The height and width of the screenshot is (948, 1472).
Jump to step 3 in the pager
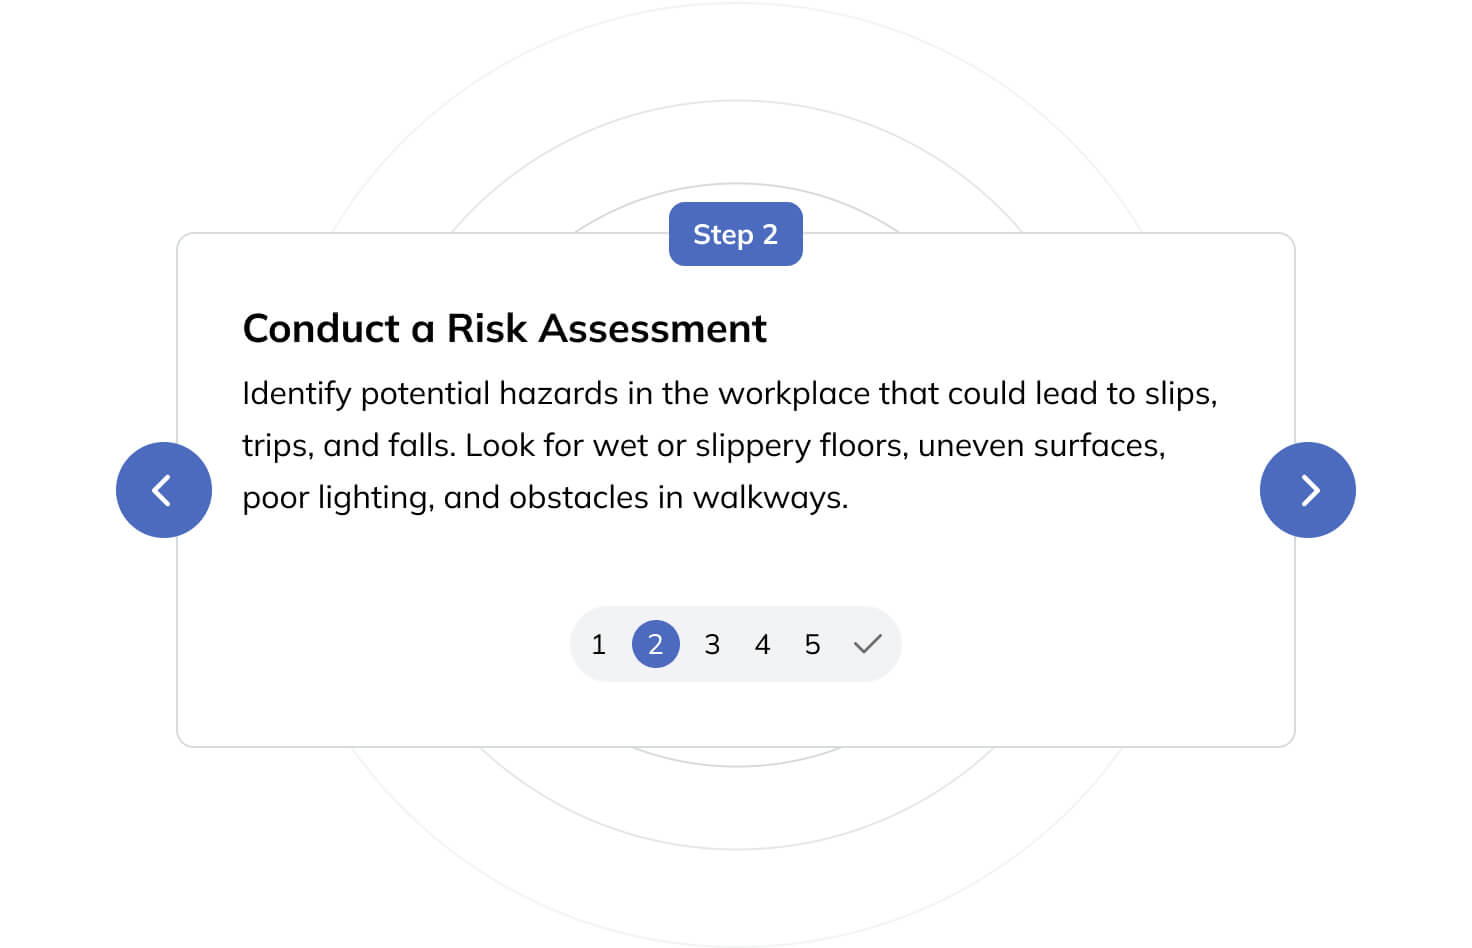[x=712, y=645]
